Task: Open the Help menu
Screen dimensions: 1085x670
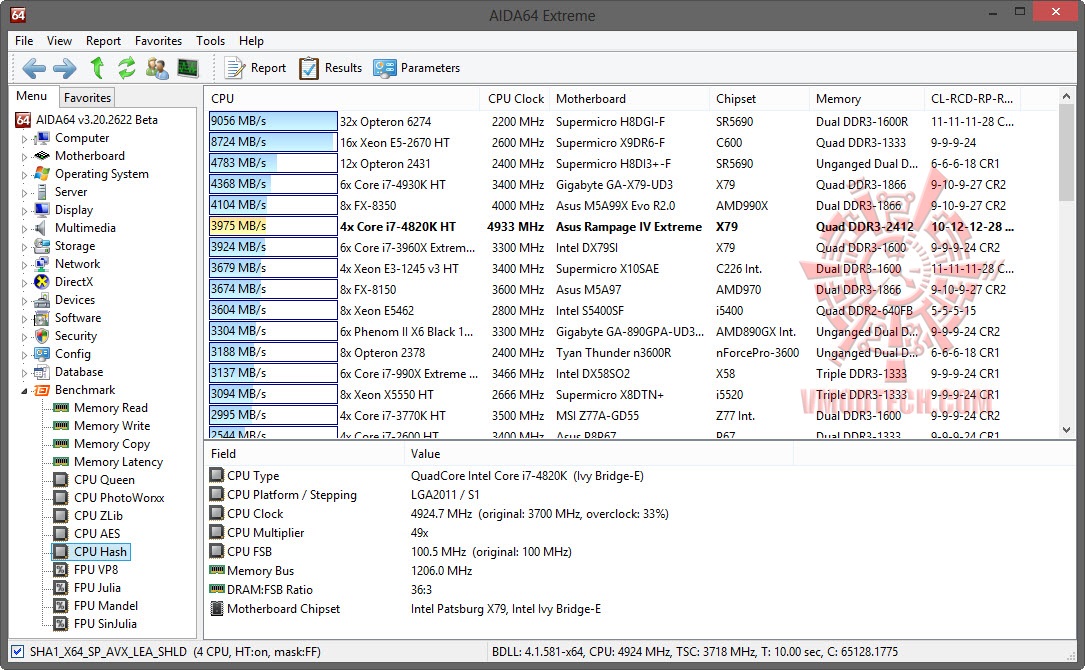Action: pos(251,41)
